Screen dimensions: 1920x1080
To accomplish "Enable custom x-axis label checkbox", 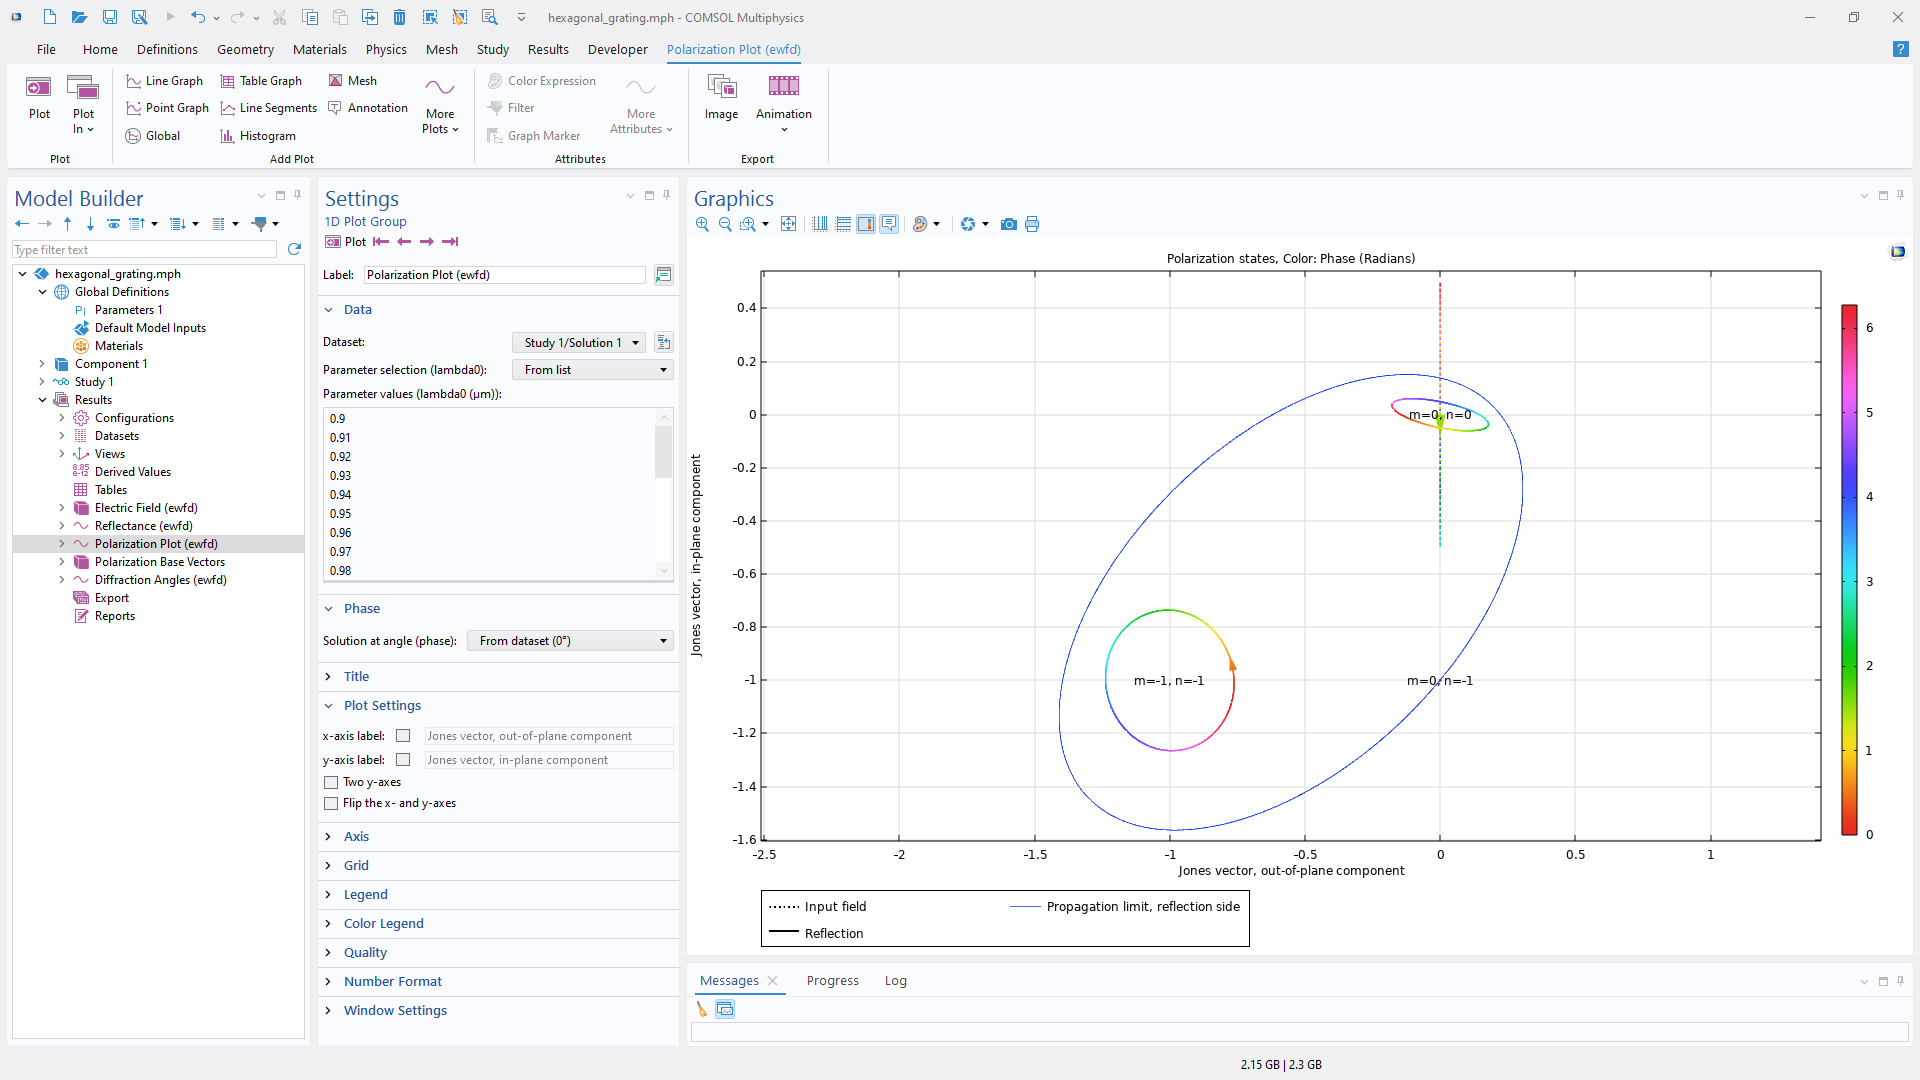I will [403, 736].
